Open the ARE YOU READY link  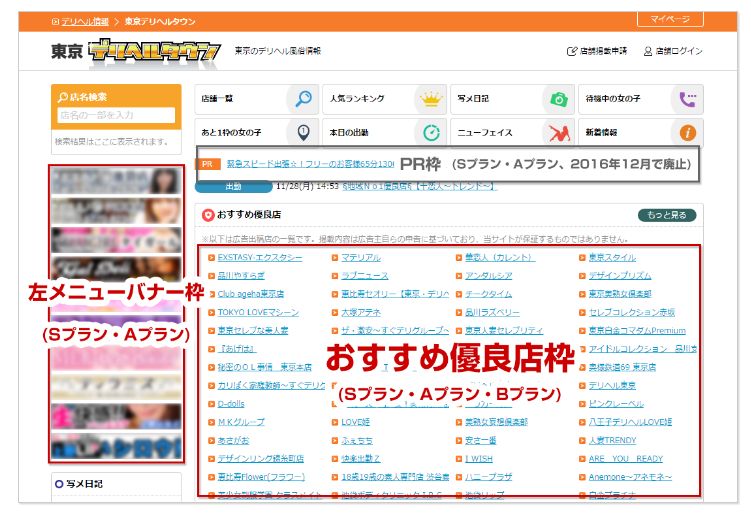tap(626, 459)
